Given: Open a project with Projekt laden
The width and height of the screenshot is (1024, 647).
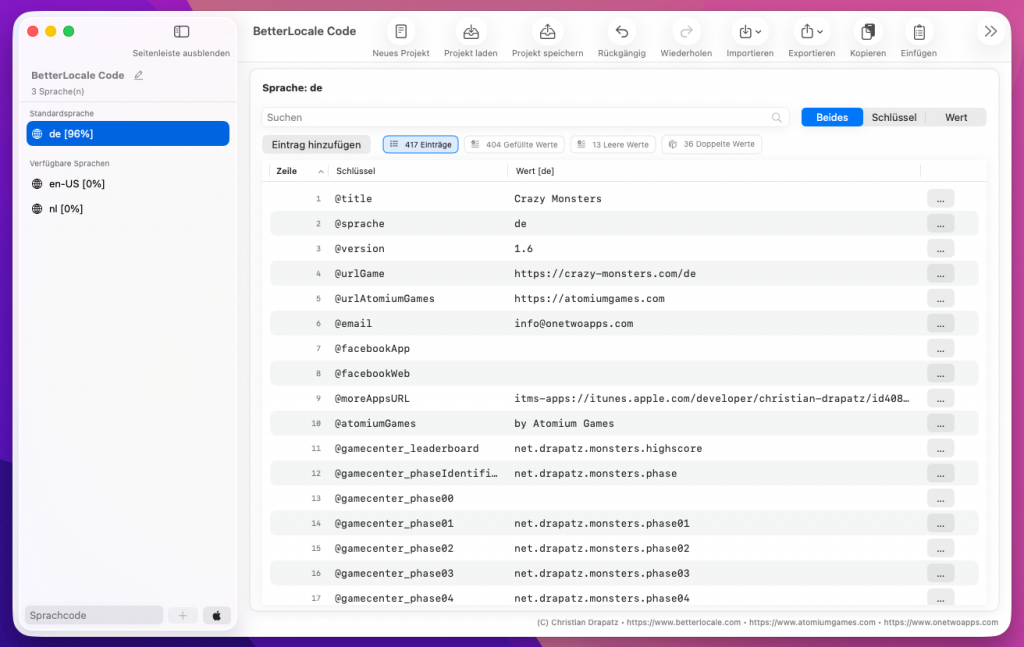Looking at the screenshot, I should (x=471, y=32).
